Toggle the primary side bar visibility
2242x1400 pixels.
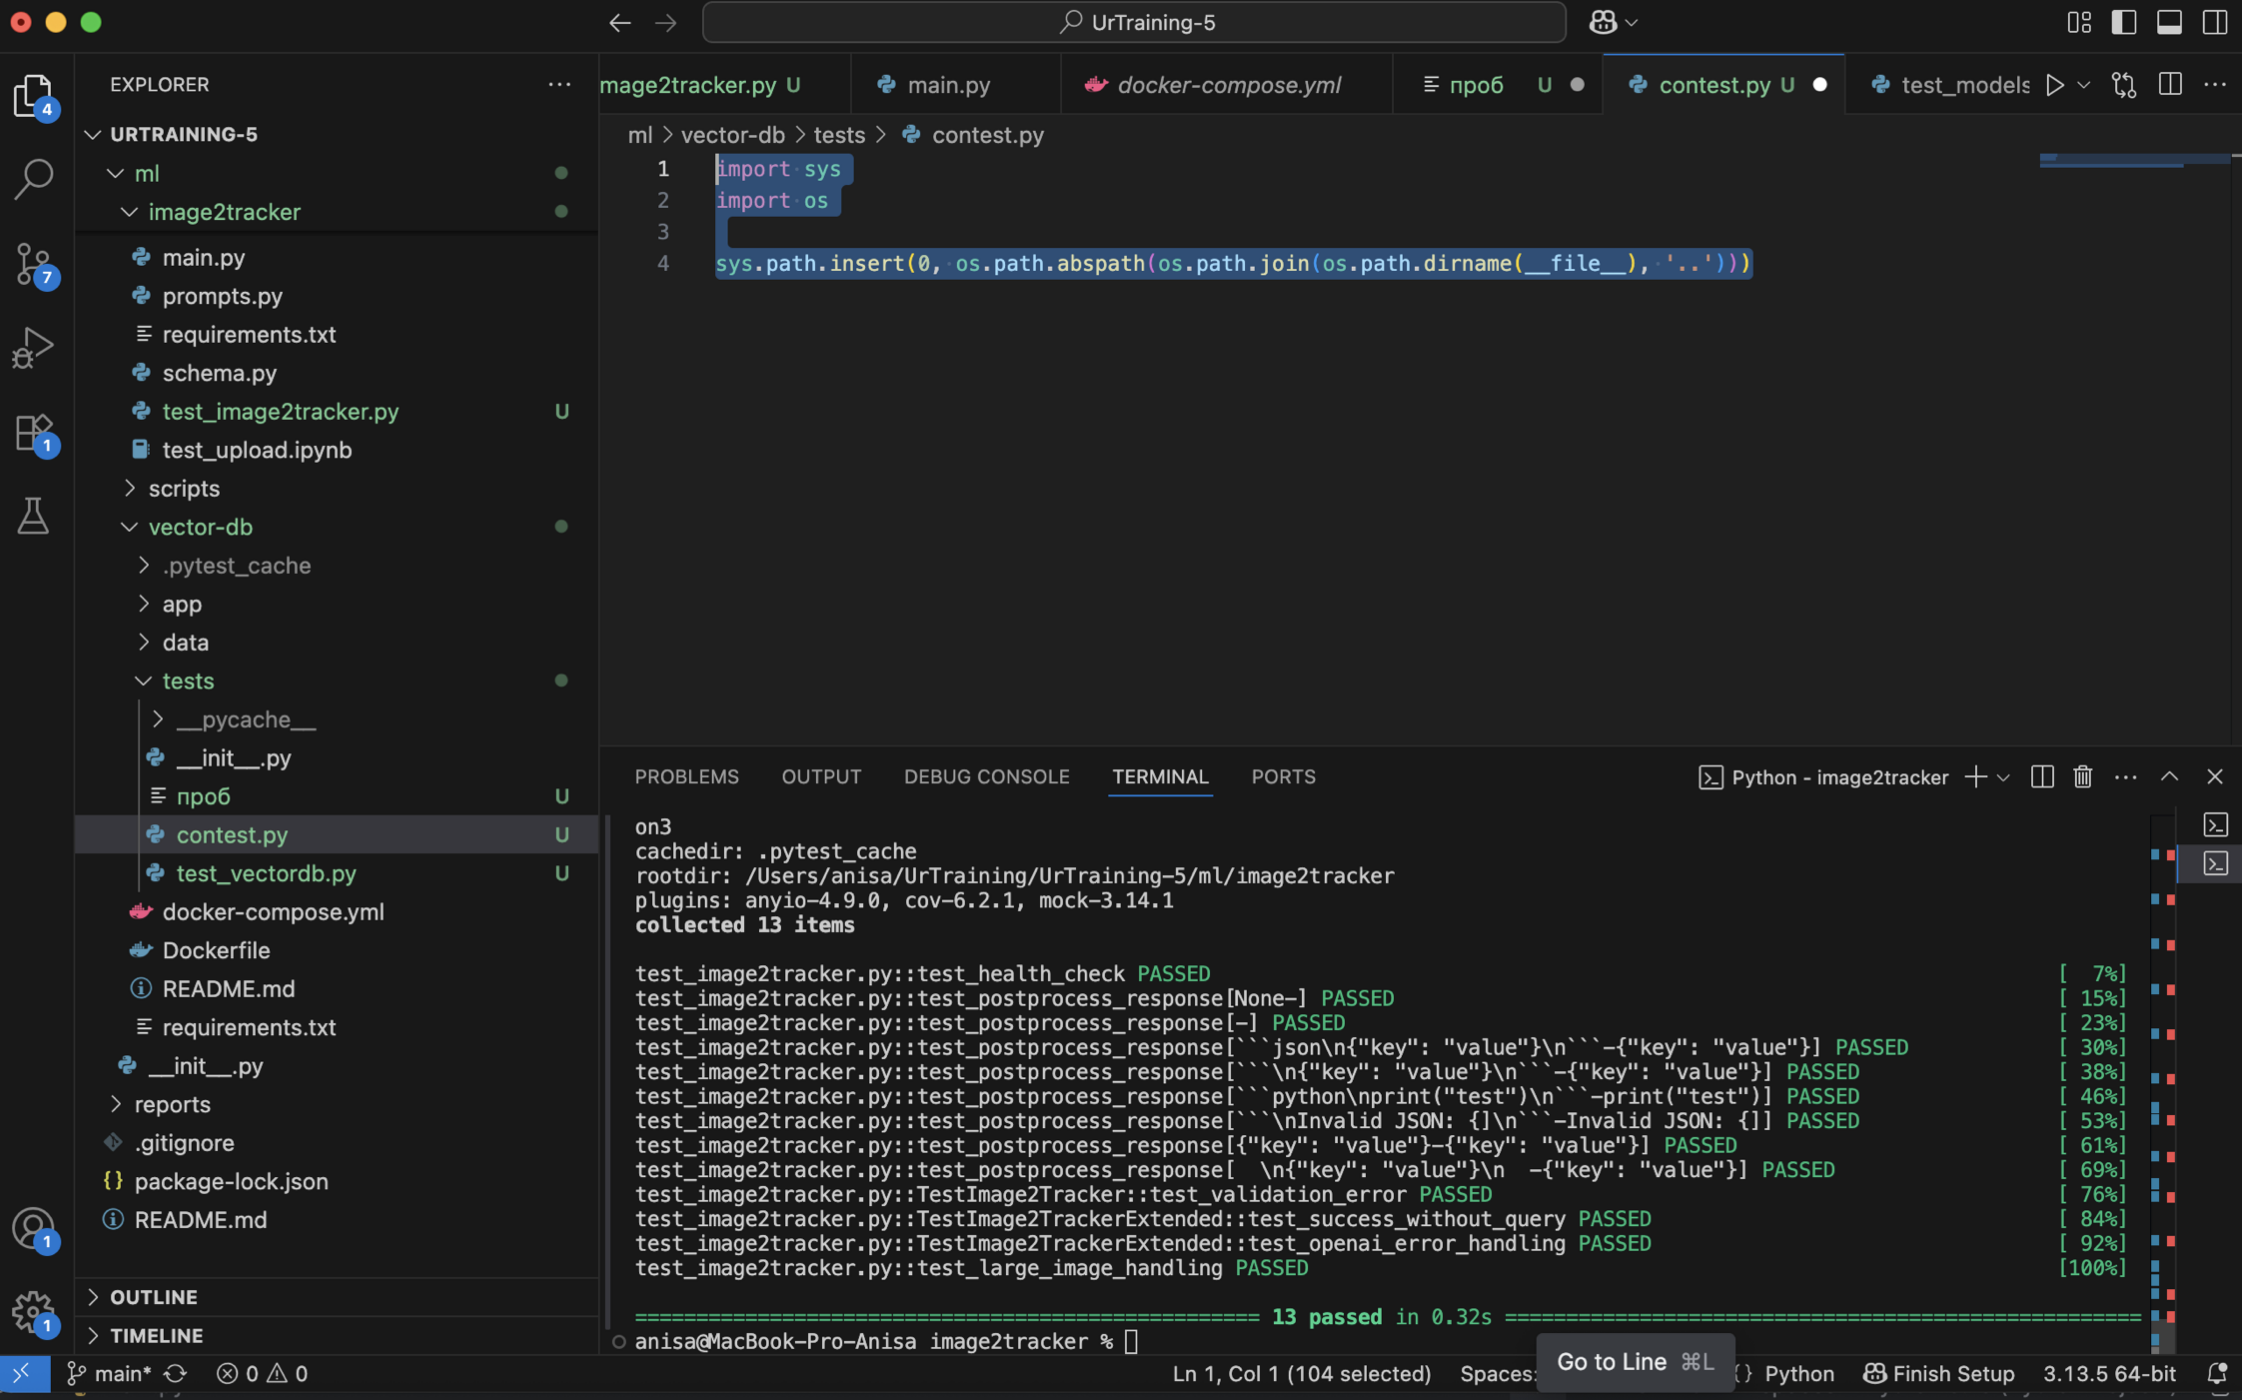click(2123, 22)
